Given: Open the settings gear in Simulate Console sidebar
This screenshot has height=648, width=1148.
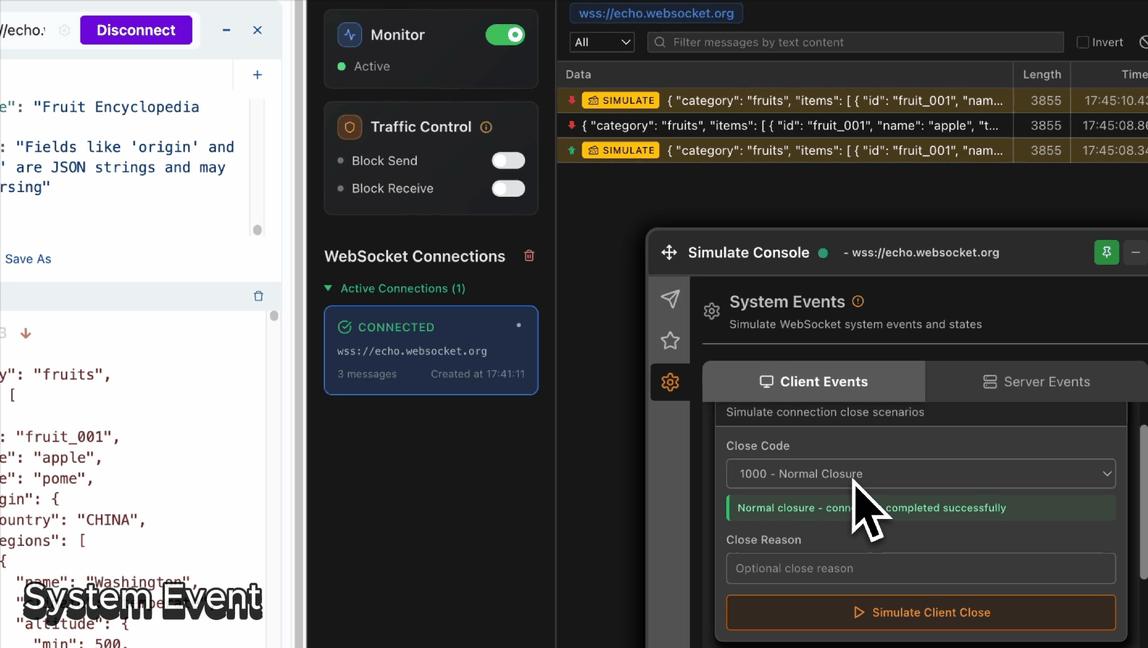Looking at the screenshot, I should click(x=670, y=381).
